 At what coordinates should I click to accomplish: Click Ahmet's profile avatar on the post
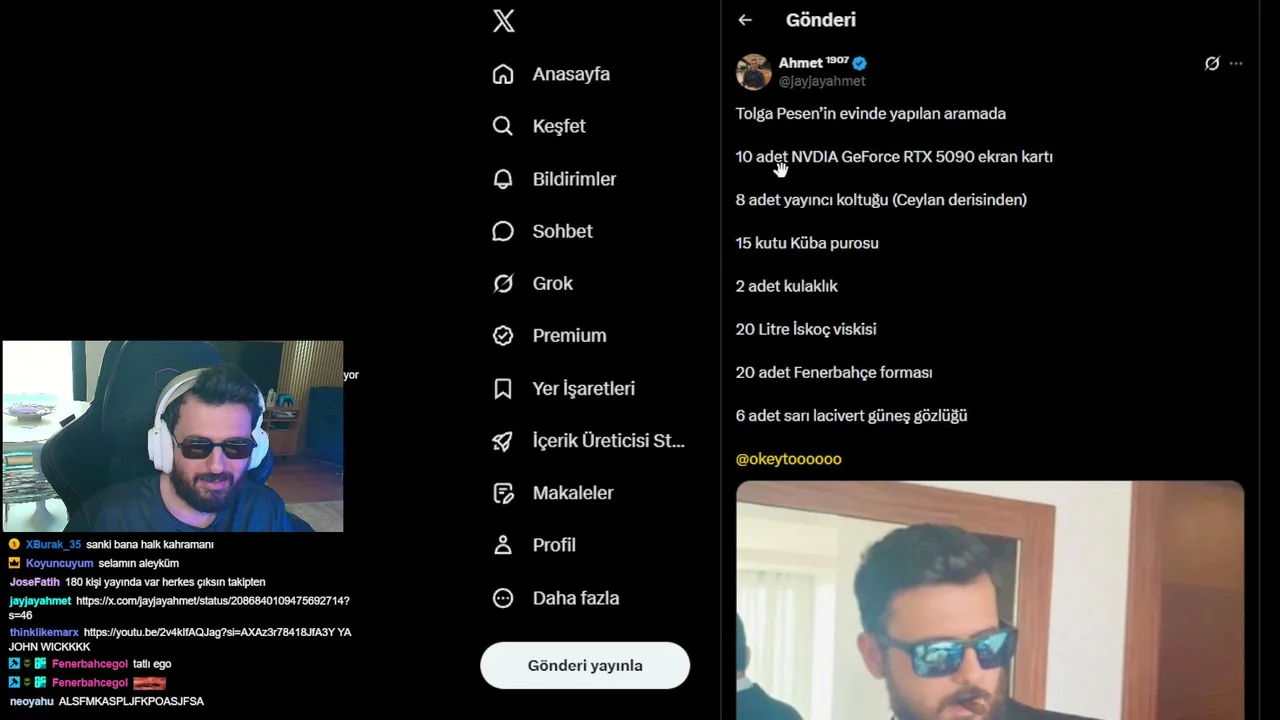[x=754, y=72]
